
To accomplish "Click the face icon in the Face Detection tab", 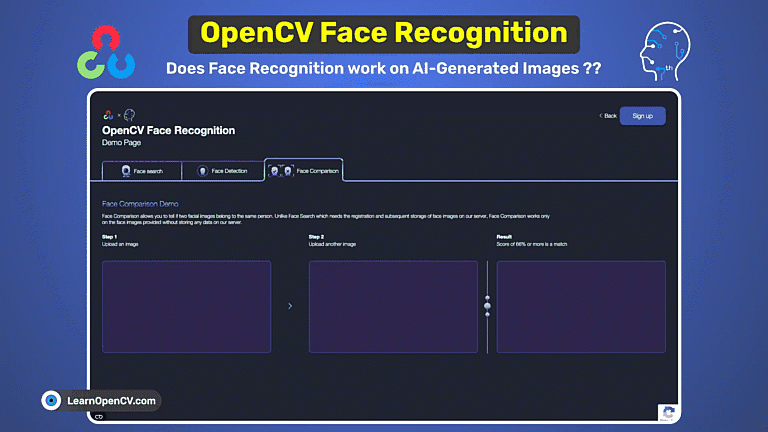I will click(x=203, y=171).
